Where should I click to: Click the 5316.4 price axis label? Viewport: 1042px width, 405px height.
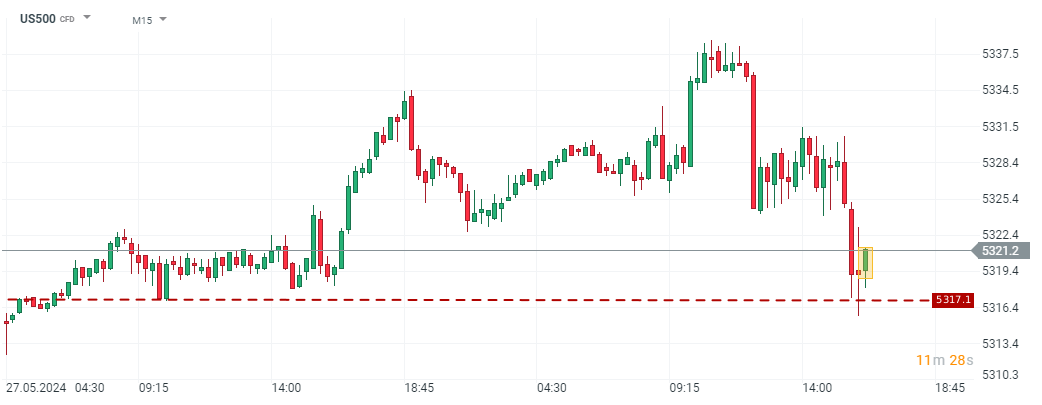(1000, 307)
